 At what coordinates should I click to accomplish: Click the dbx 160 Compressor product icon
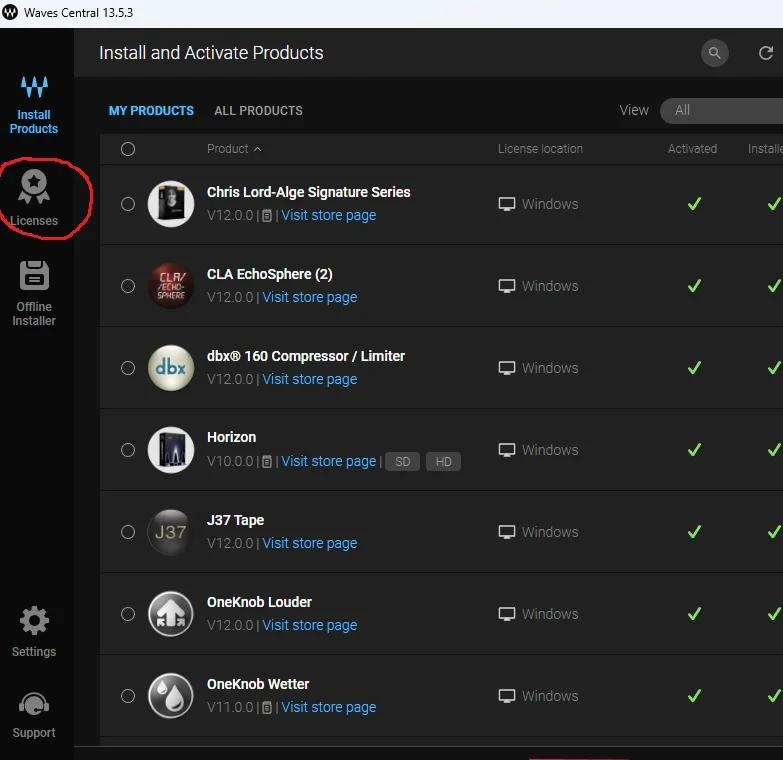click(171, 368)
